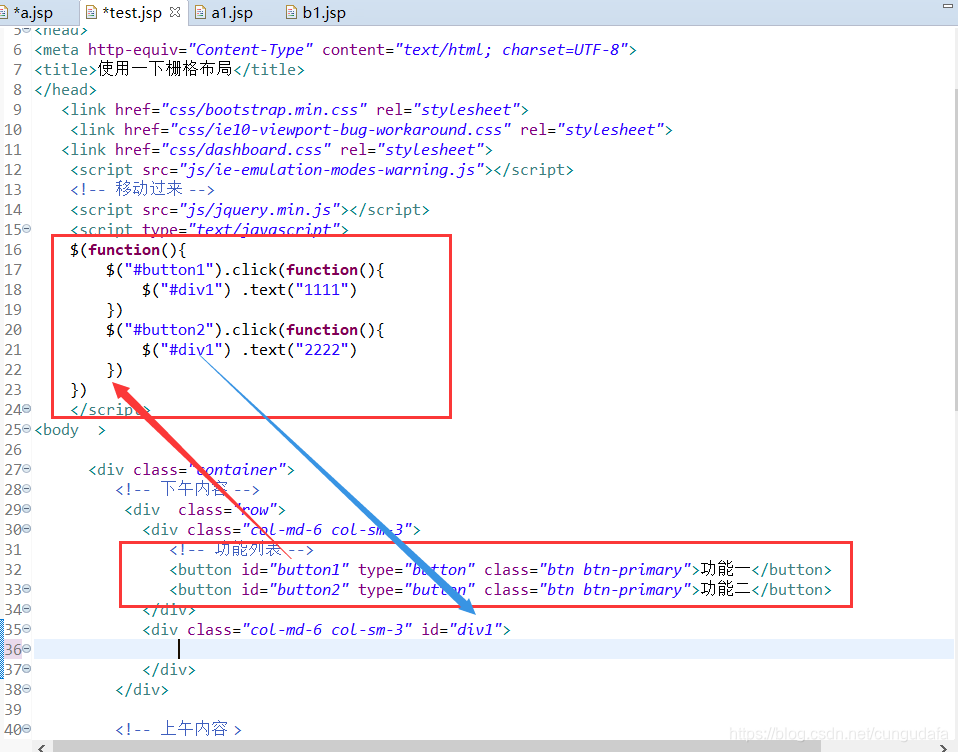958x752 pixels.
Task: Click id="button2" on line 33
Action: click(x=295, y=590)
